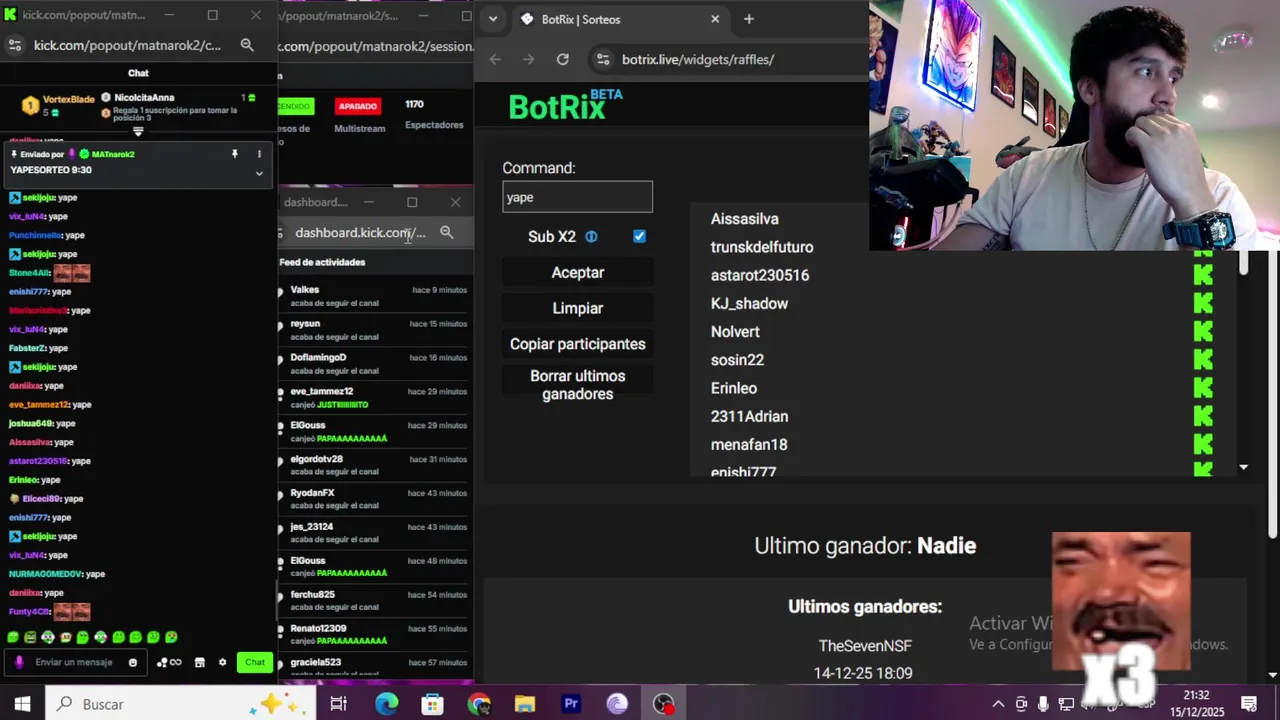Expand the browser tab search dropdown

pos(492,19)
